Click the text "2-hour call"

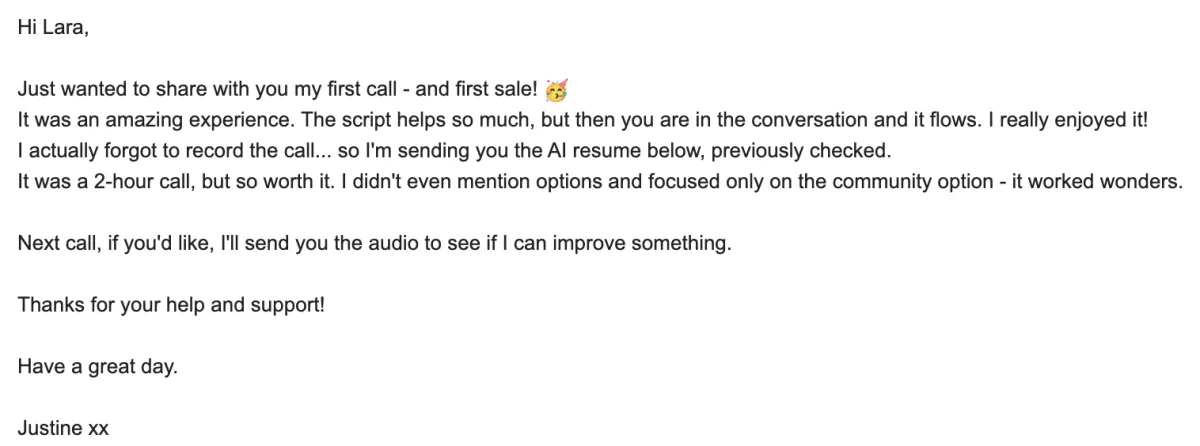click(x=131, y=182)
